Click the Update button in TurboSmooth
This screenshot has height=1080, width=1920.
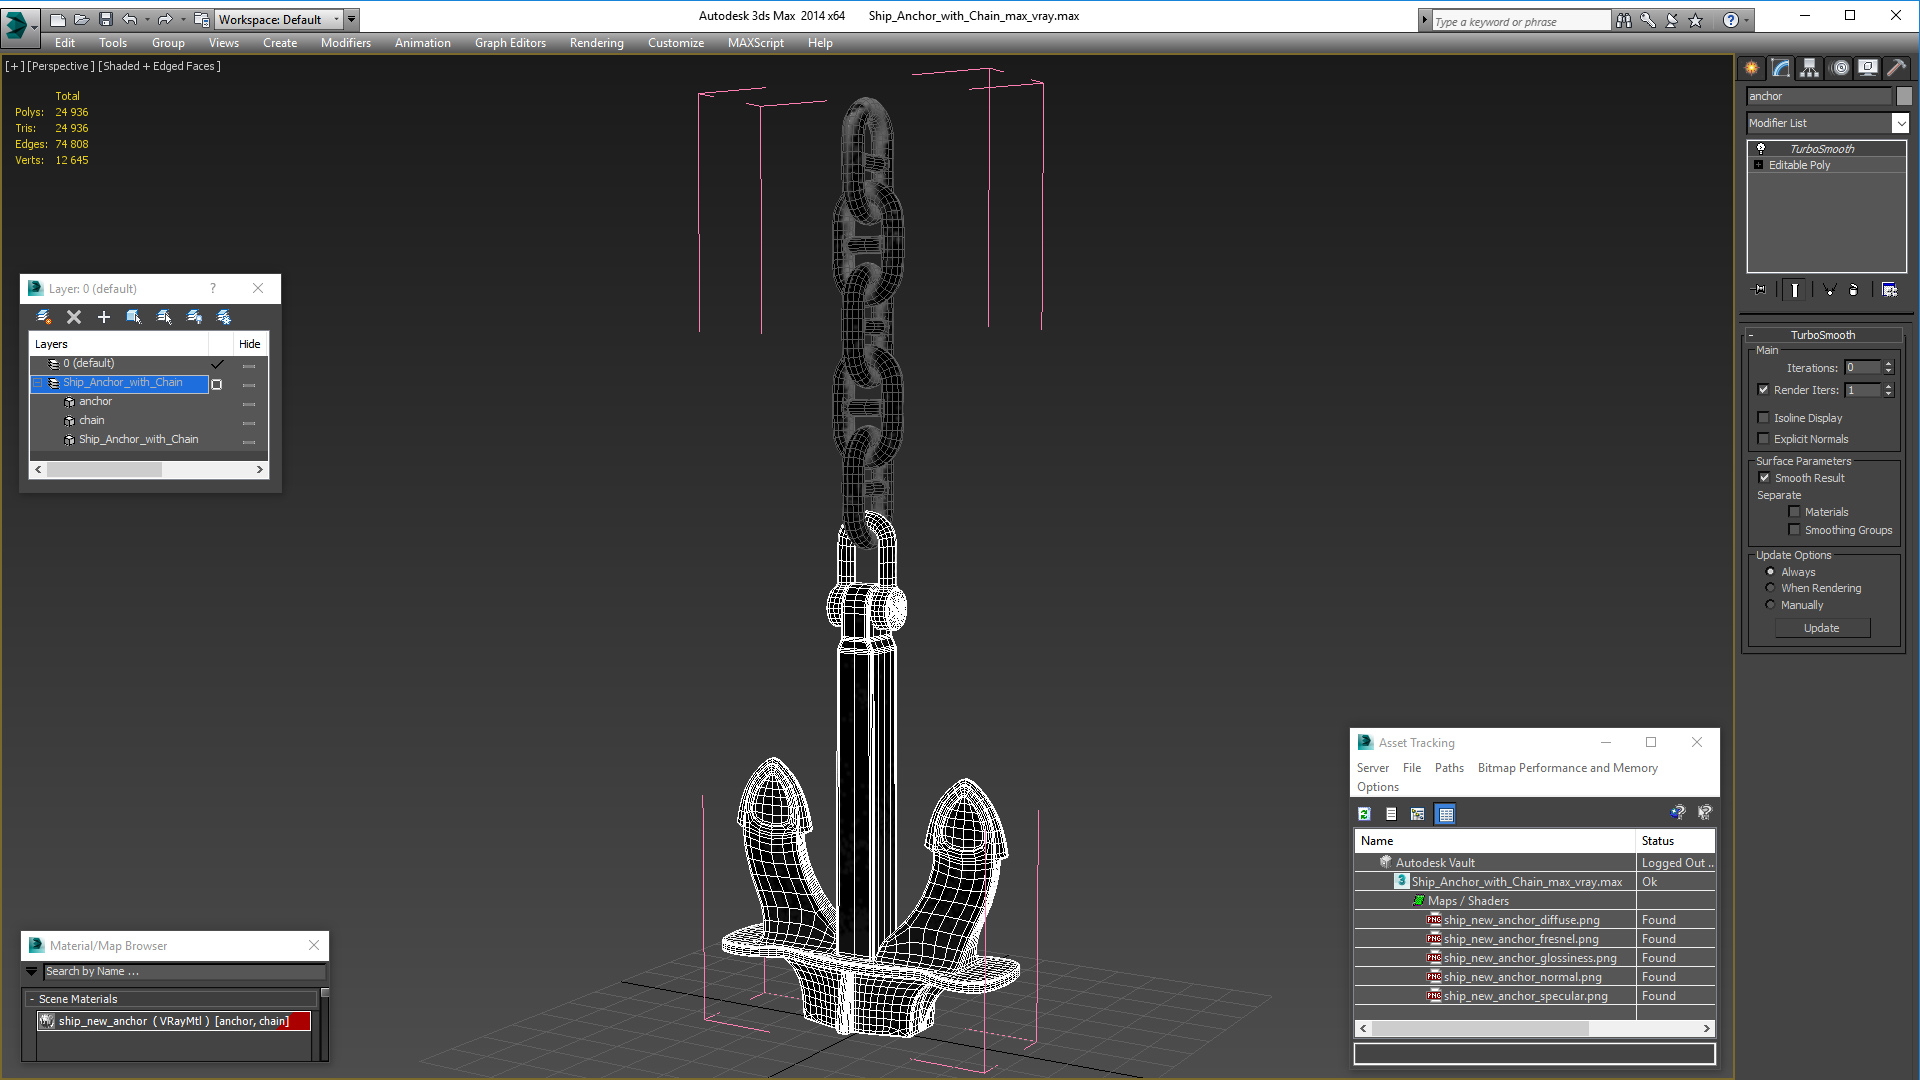click(x=1822, y=628)
